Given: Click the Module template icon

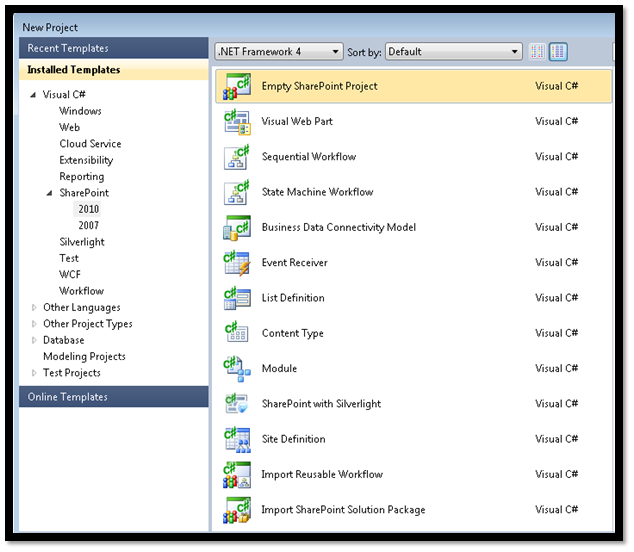Looking at the screenshot, I should [237, 369].
